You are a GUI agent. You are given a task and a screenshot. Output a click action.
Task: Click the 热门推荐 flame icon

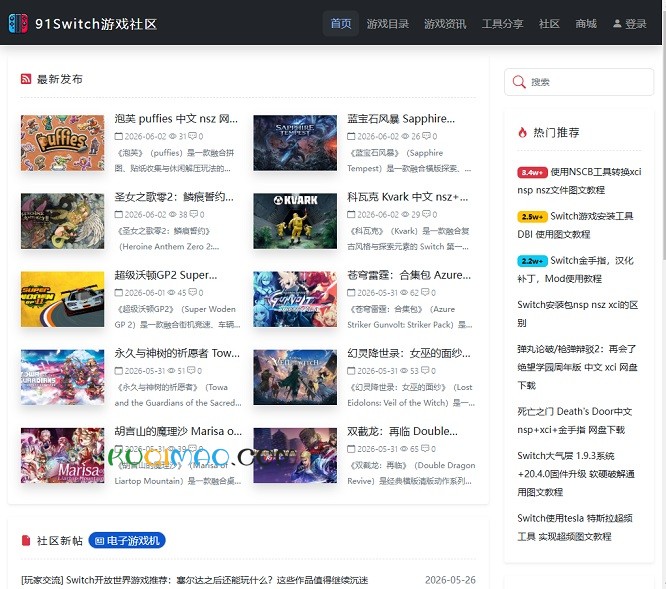tap(522, 132)
